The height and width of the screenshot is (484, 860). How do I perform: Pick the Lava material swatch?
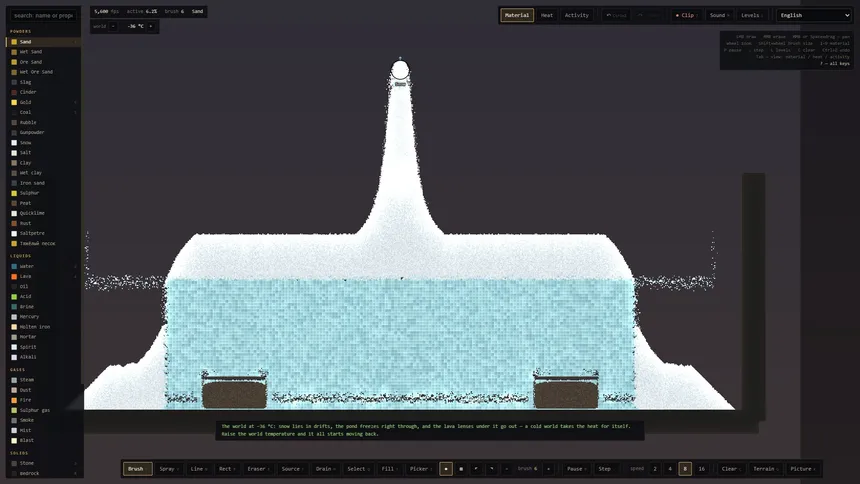[14, 277]
